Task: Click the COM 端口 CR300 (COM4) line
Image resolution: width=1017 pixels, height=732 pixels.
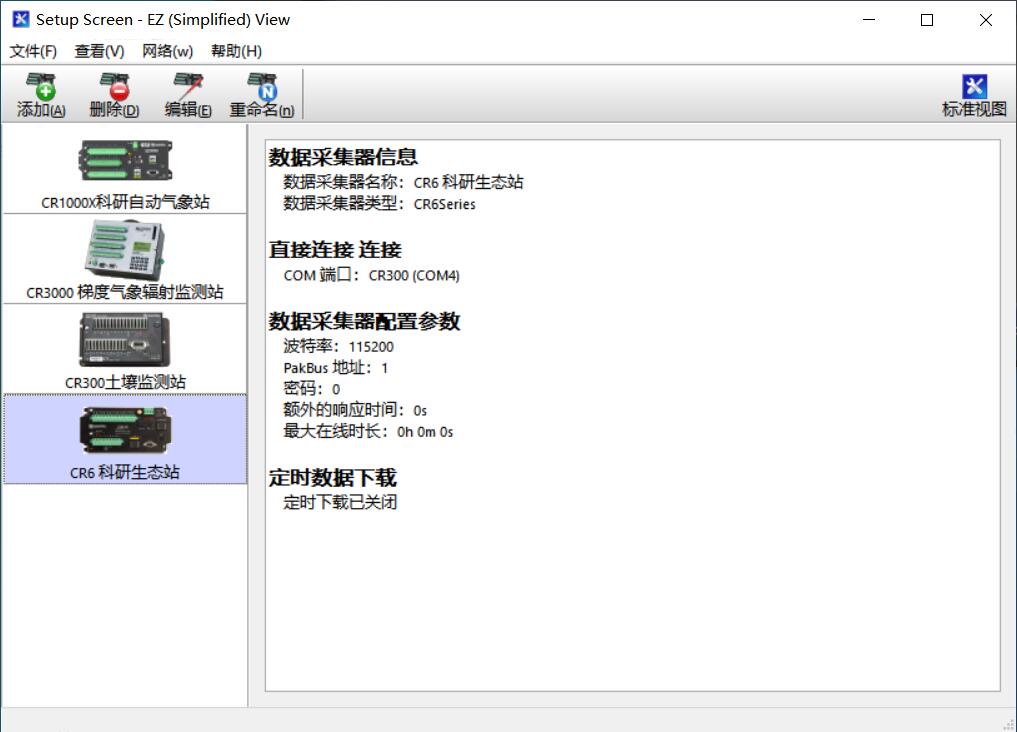Action: click(x=371, y=275)
